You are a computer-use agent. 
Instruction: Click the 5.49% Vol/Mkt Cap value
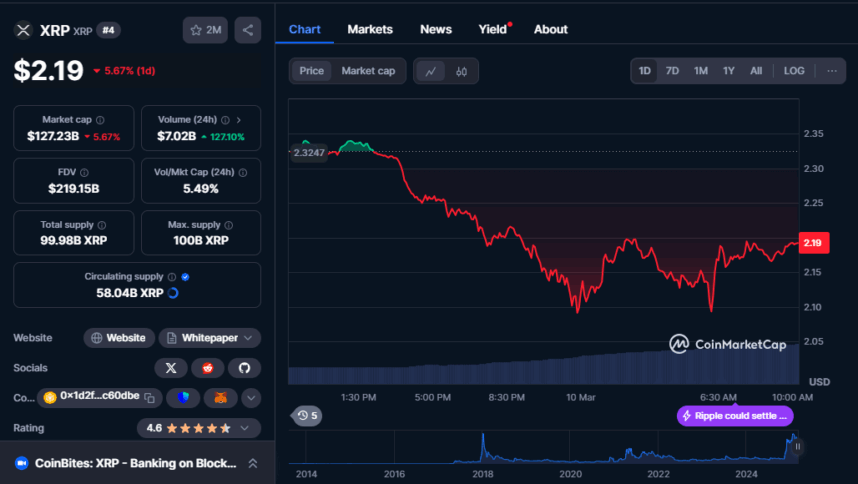point(201,189)
